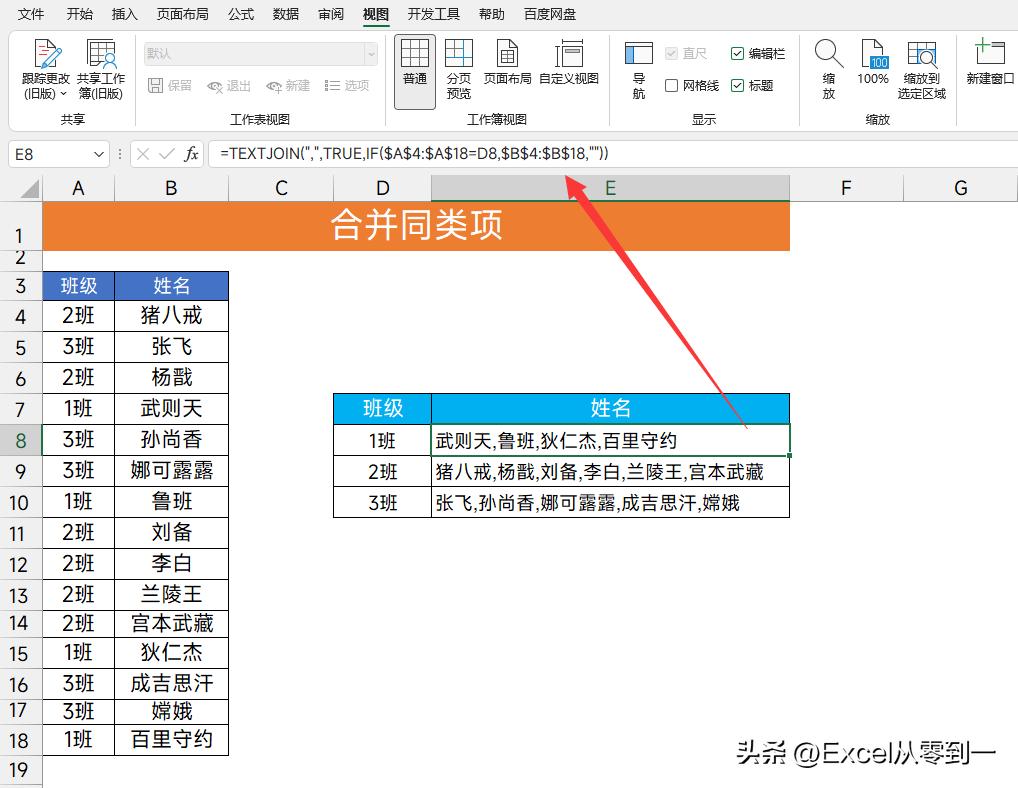Switch to the 开始 ribbon tab
1018x788 pixels.
click(78, 14)
